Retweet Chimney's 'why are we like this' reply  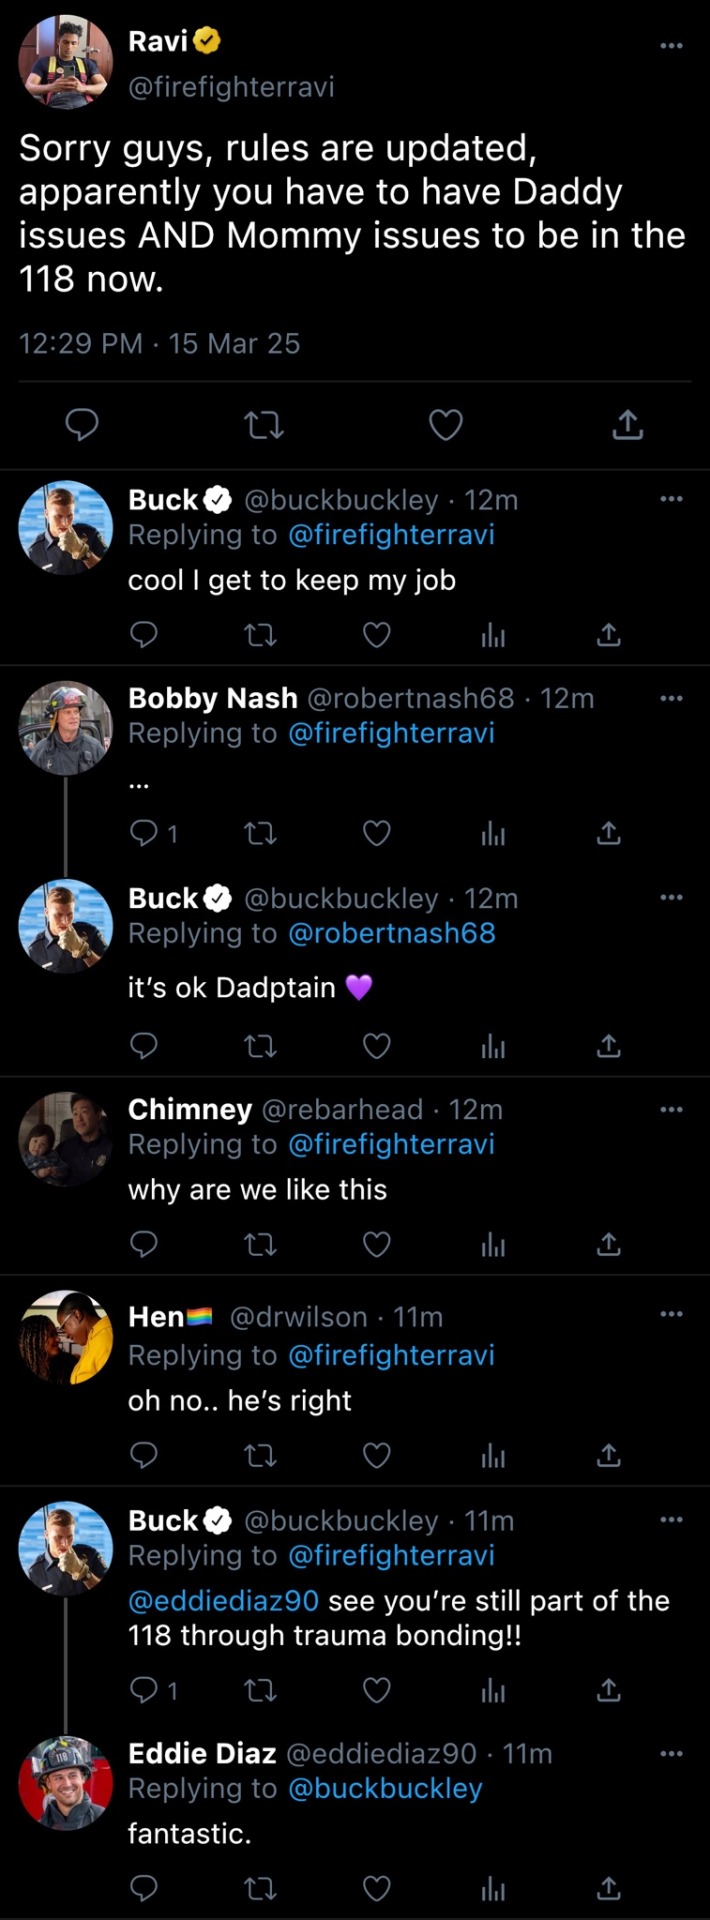261,1244
